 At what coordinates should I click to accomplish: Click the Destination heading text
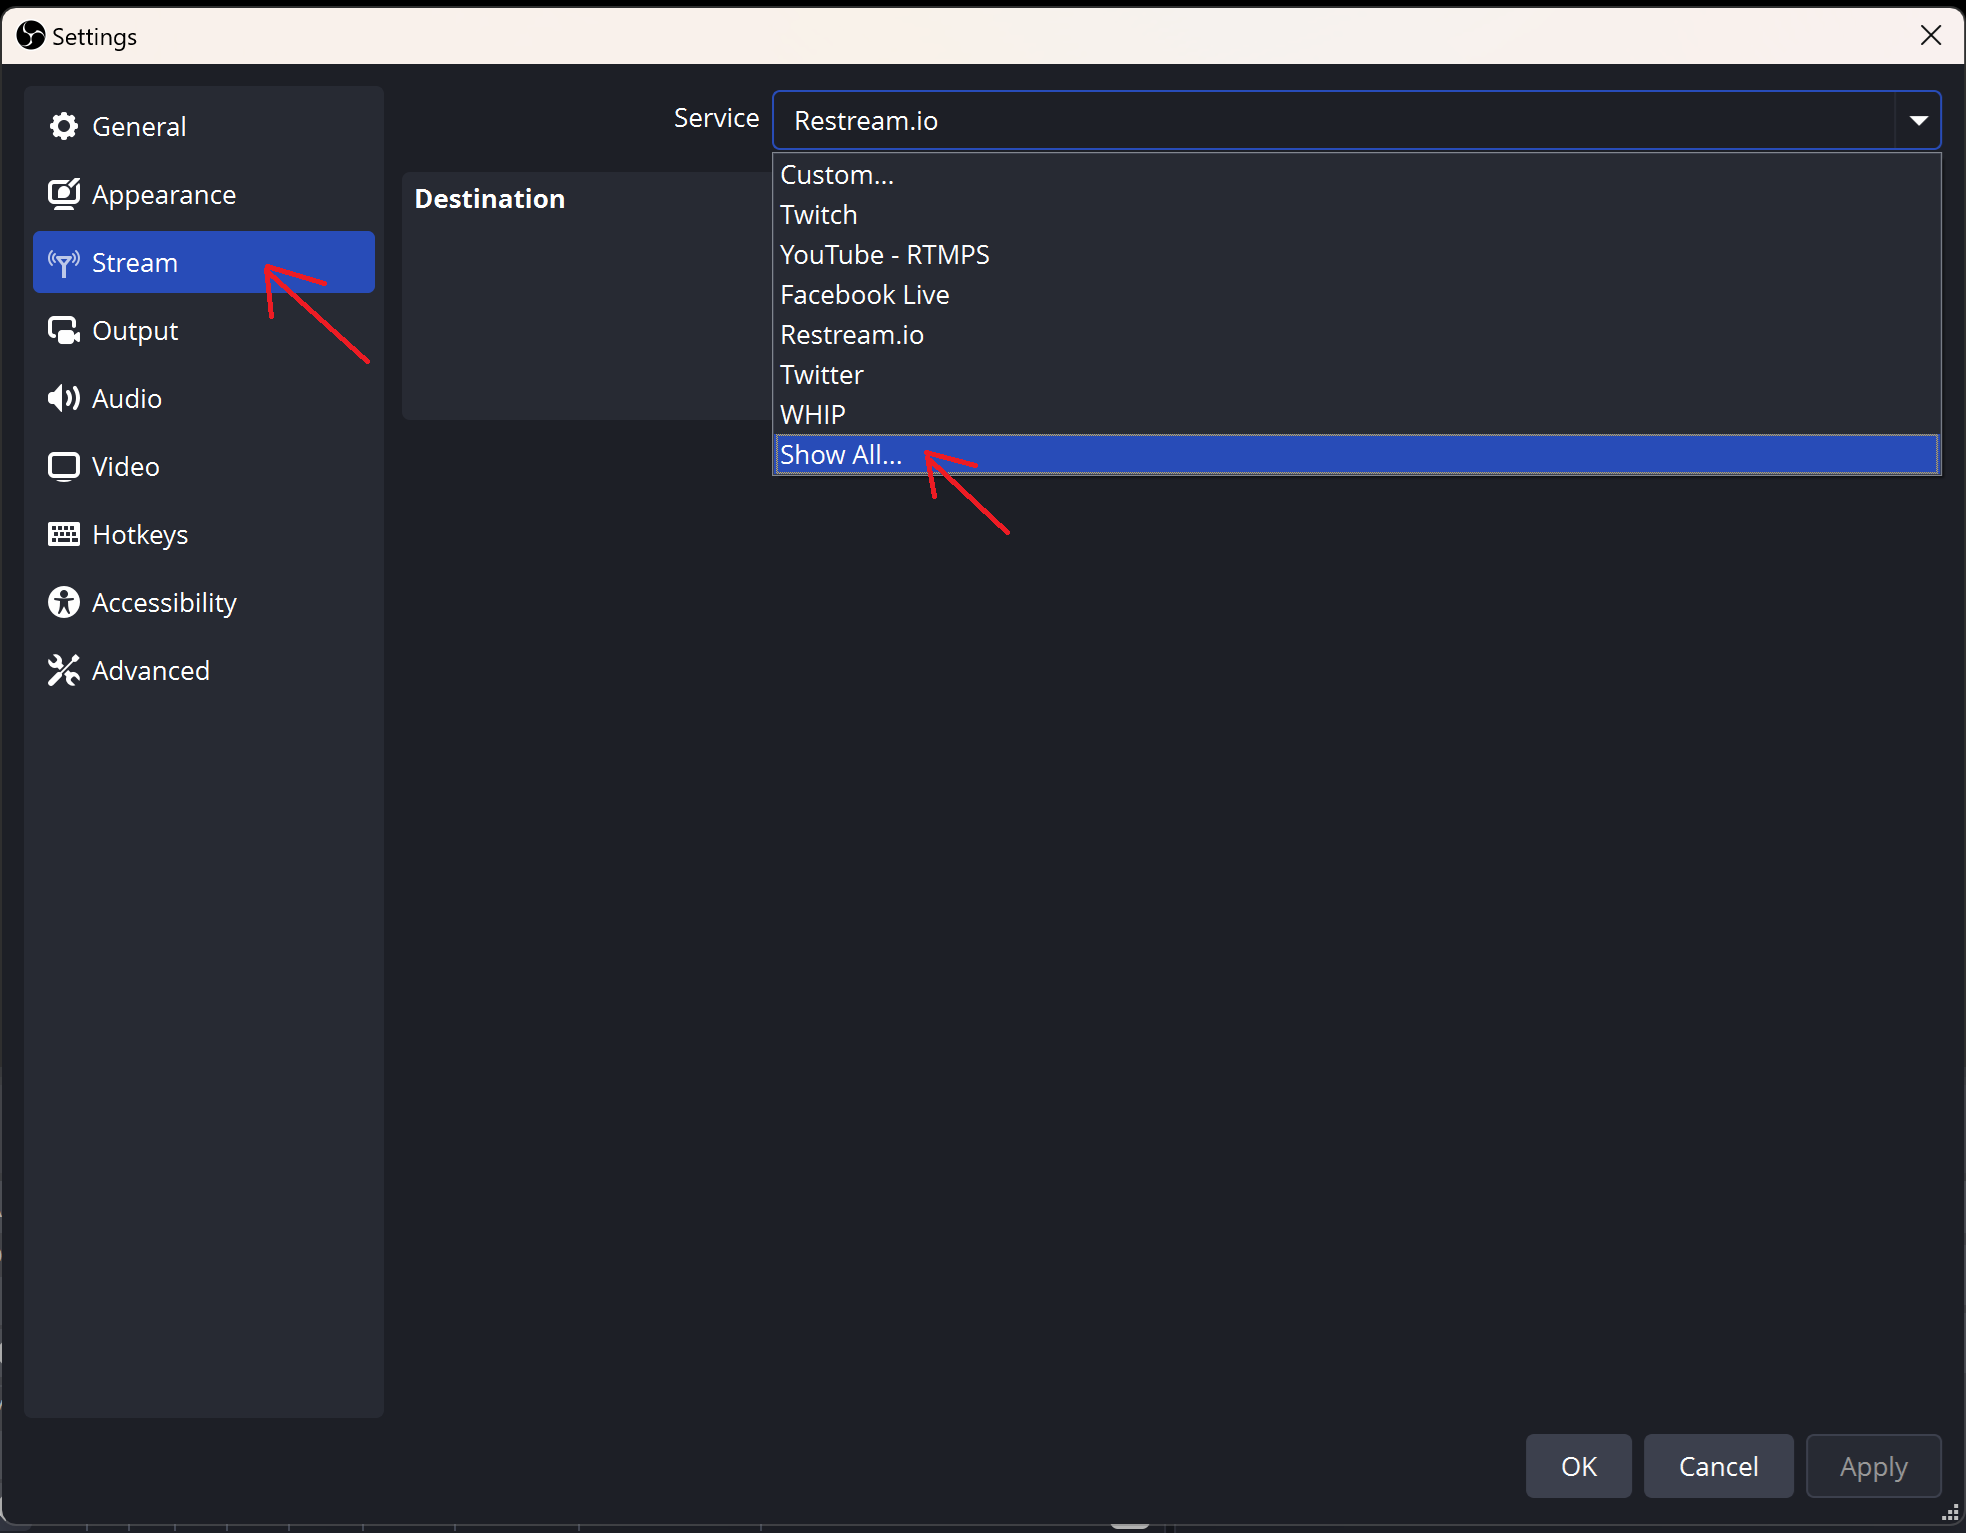[x=490, y=199]
